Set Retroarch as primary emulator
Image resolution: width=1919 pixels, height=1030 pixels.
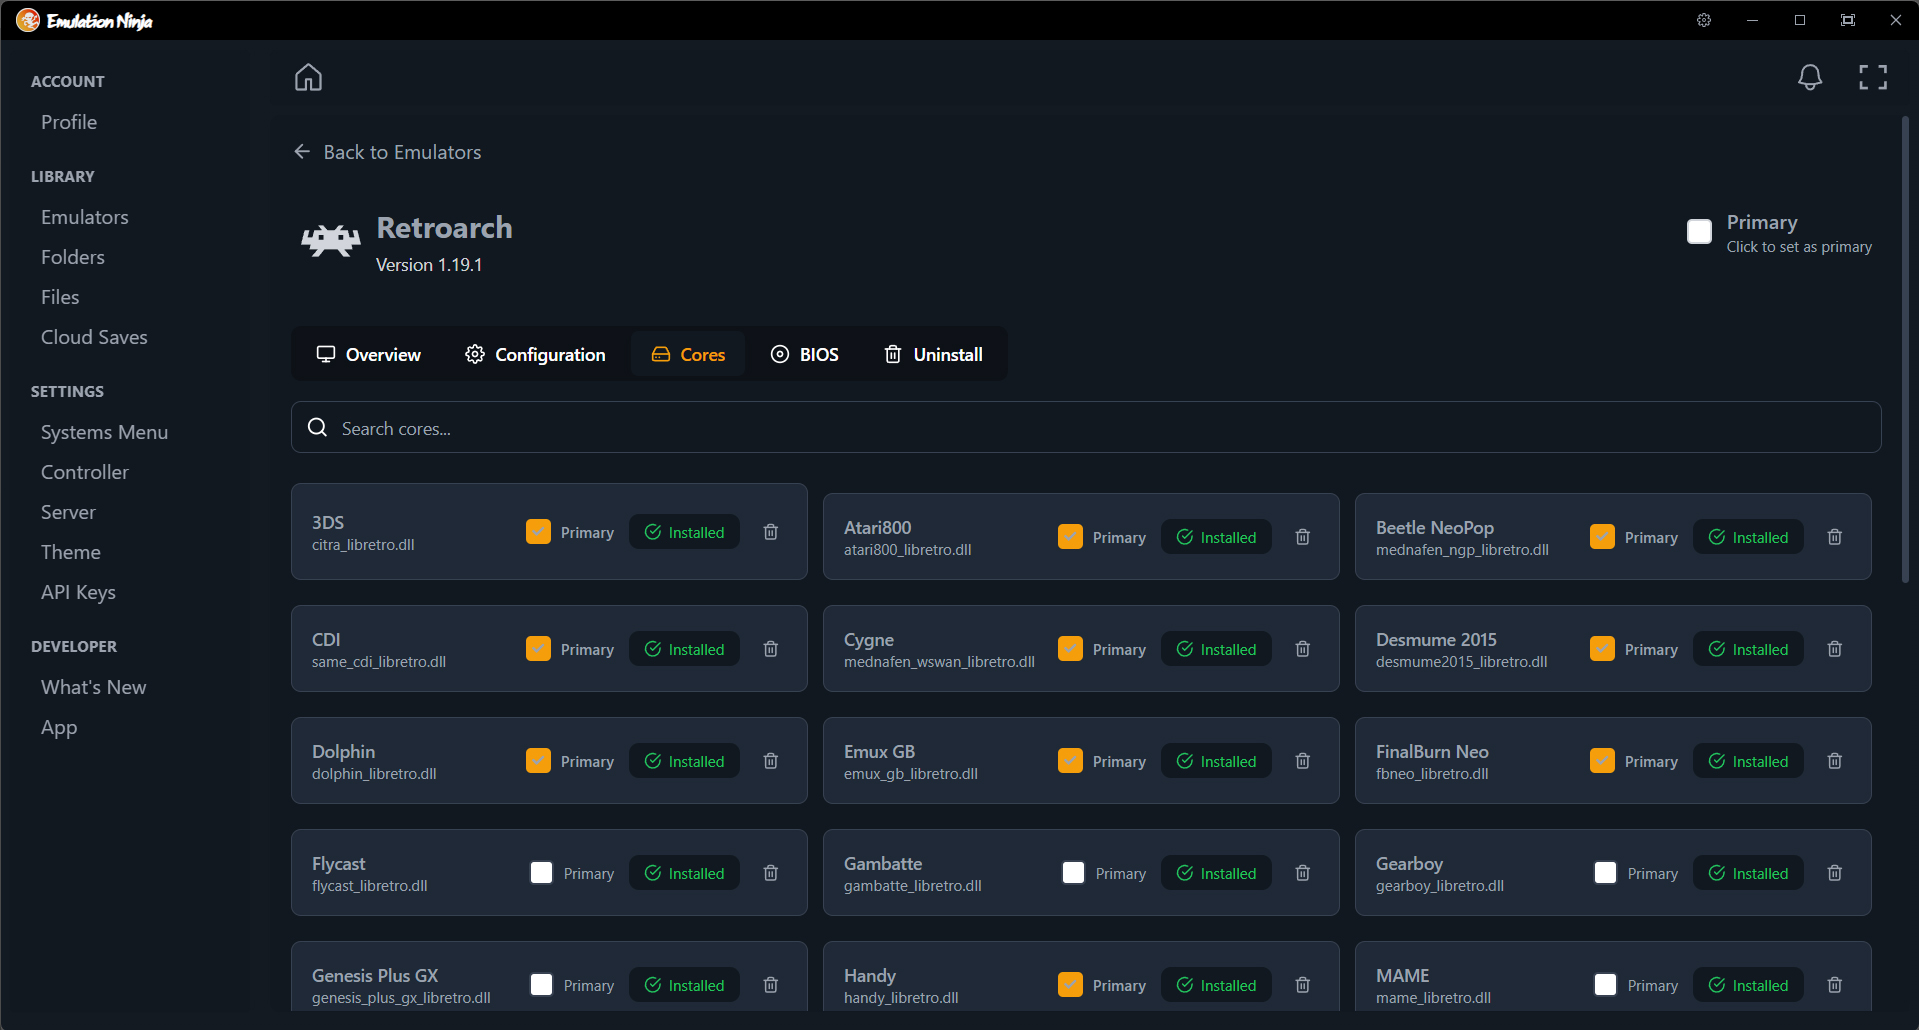pos(1699,231)
